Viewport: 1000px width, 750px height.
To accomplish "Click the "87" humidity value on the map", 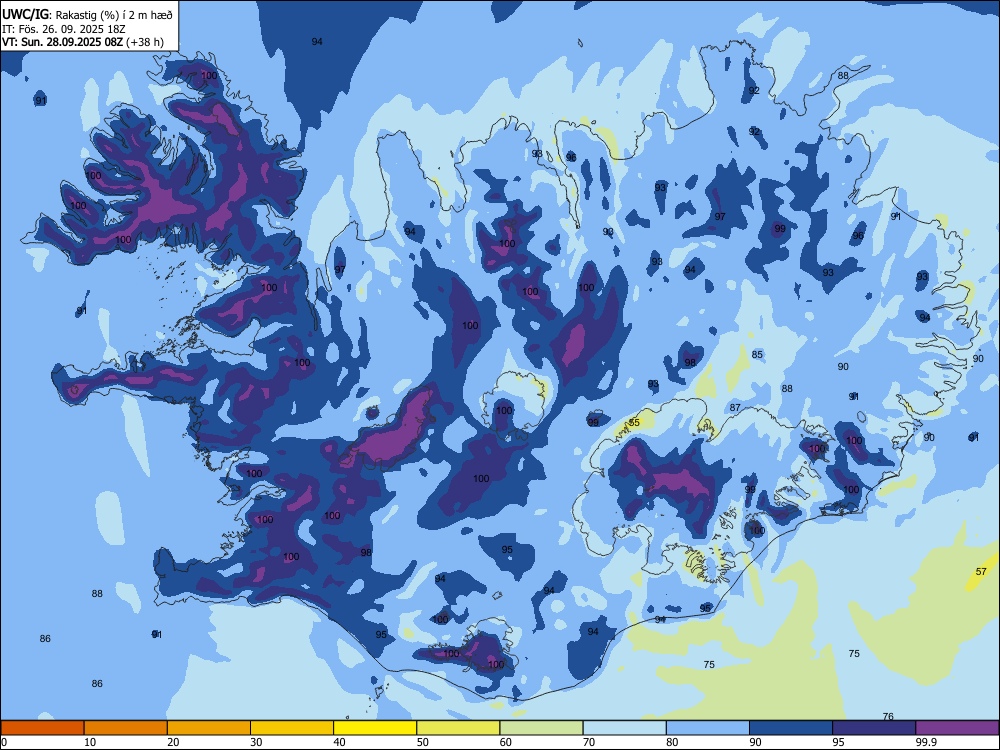I will [x=735, y=408].
